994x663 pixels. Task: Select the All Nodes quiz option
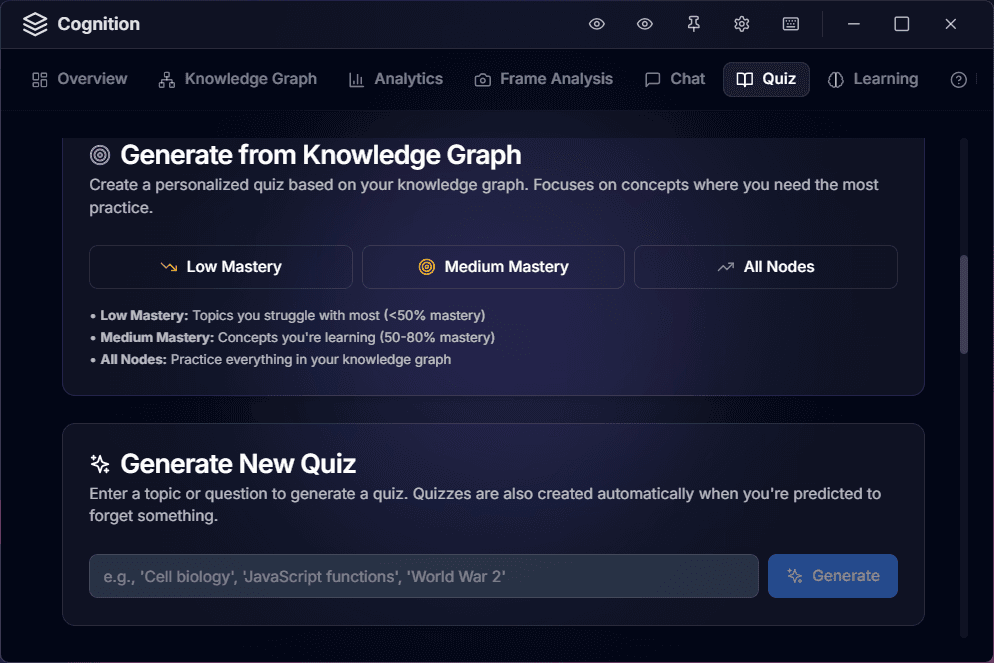coord(765,267)
